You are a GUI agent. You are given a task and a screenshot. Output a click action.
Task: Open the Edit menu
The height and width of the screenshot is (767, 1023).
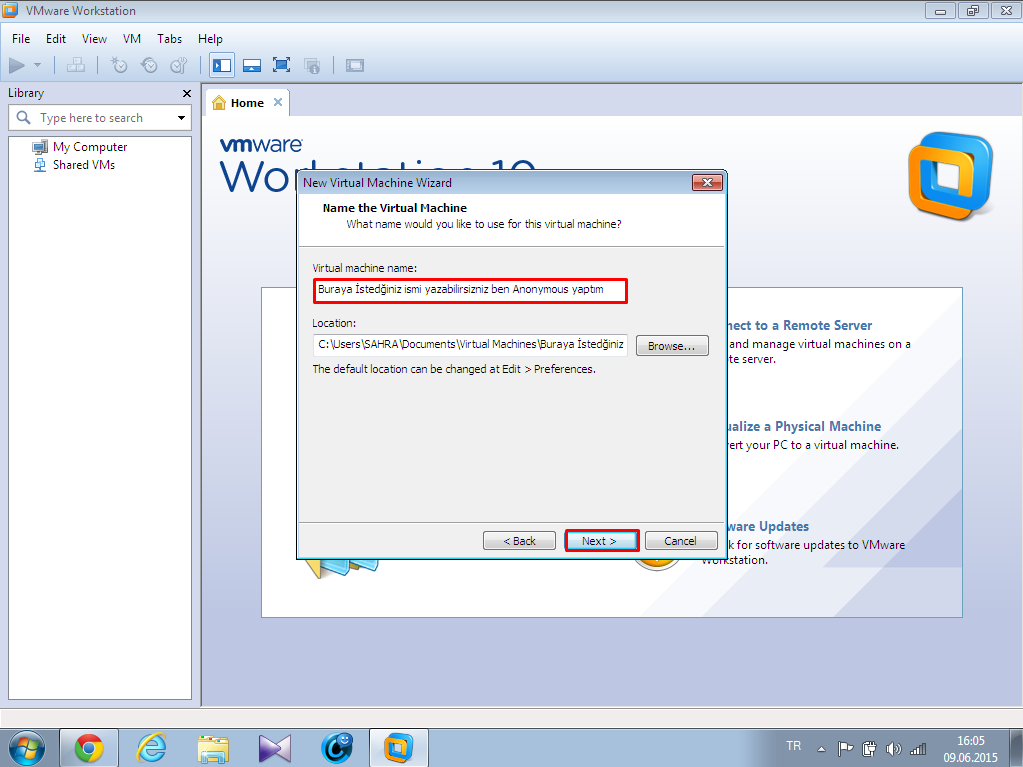[56, 39]
